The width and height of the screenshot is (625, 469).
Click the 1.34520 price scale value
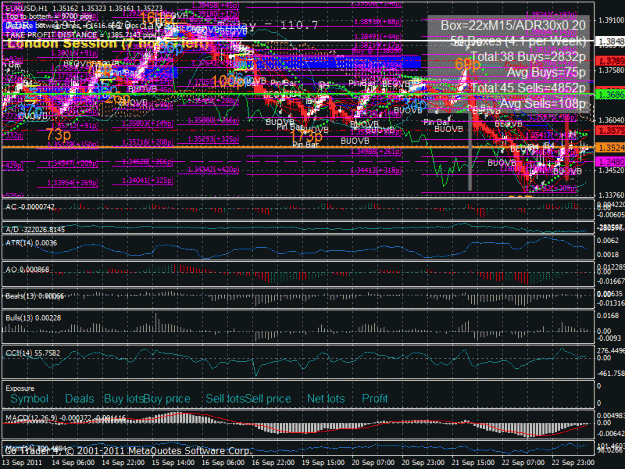pyautogui.click(x=611, y=170)
